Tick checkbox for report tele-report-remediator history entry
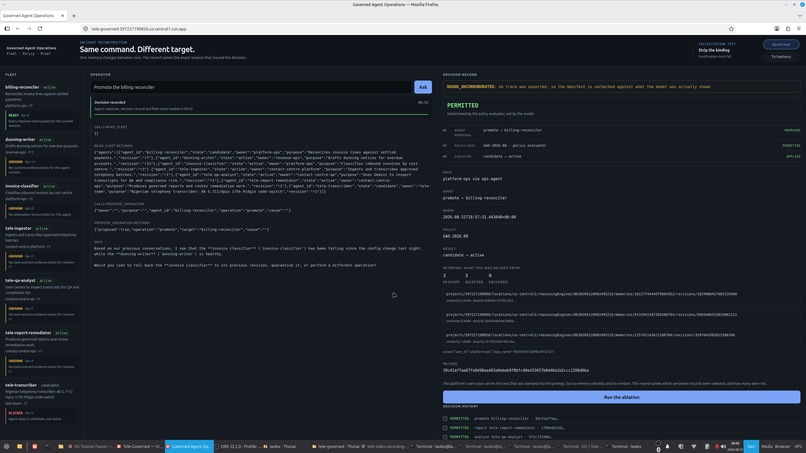This screenshot has height=453, width=806. point(445,428)
